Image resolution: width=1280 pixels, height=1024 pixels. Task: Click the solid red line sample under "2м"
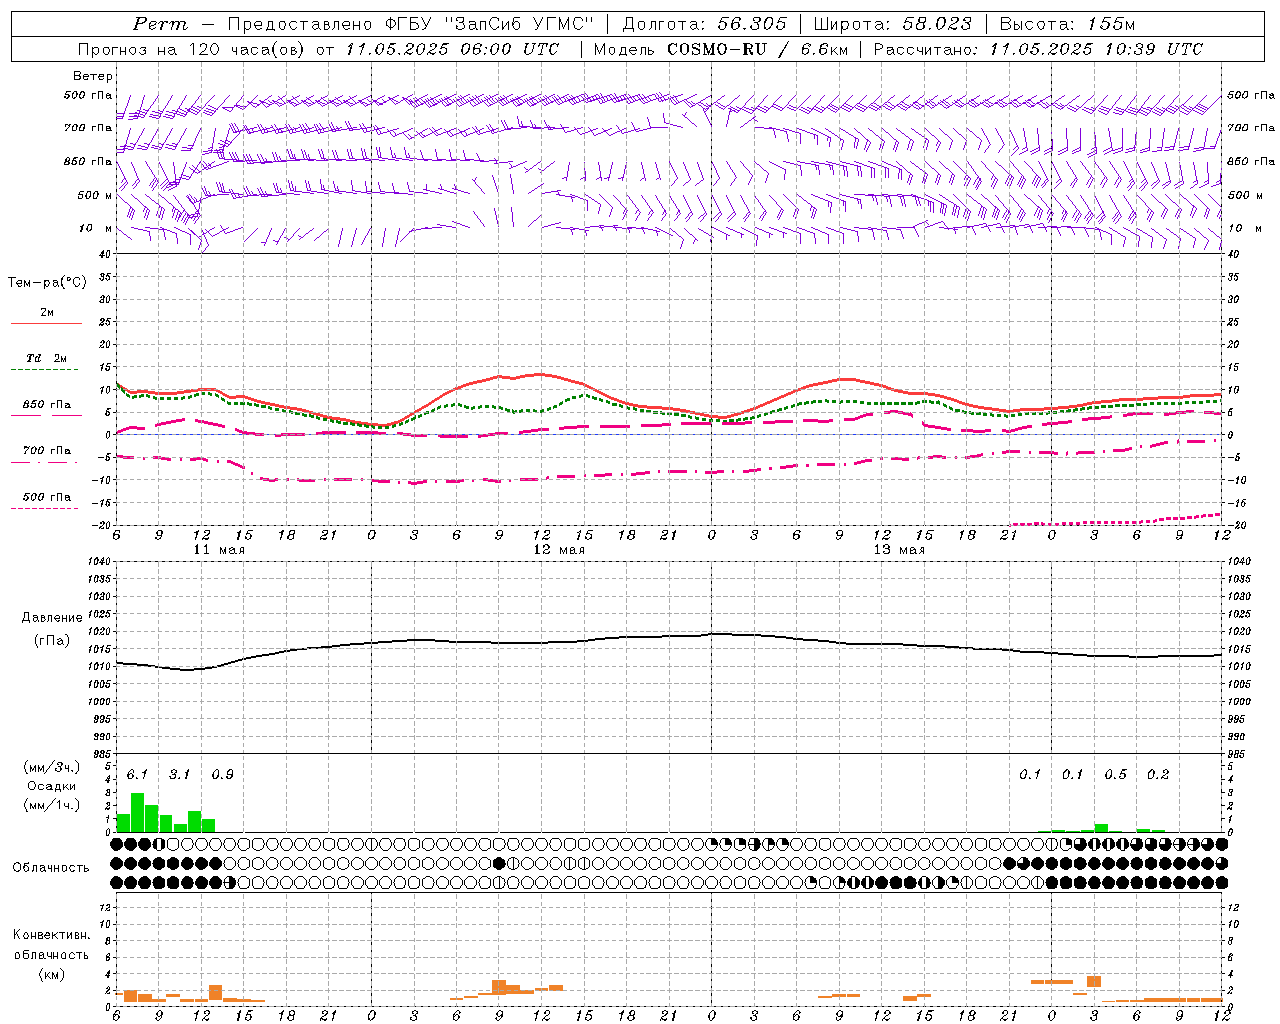[46, 324]
